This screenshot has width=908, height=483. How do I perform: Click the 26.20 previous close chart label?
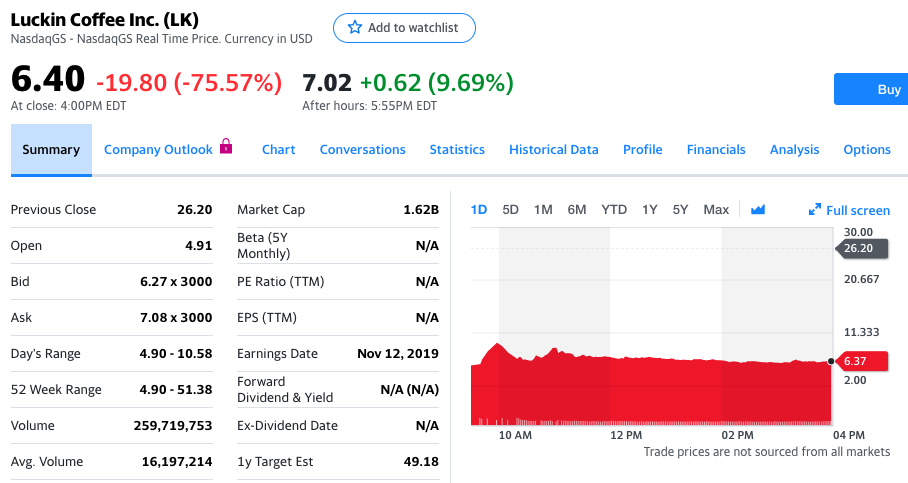click(862, 248)
